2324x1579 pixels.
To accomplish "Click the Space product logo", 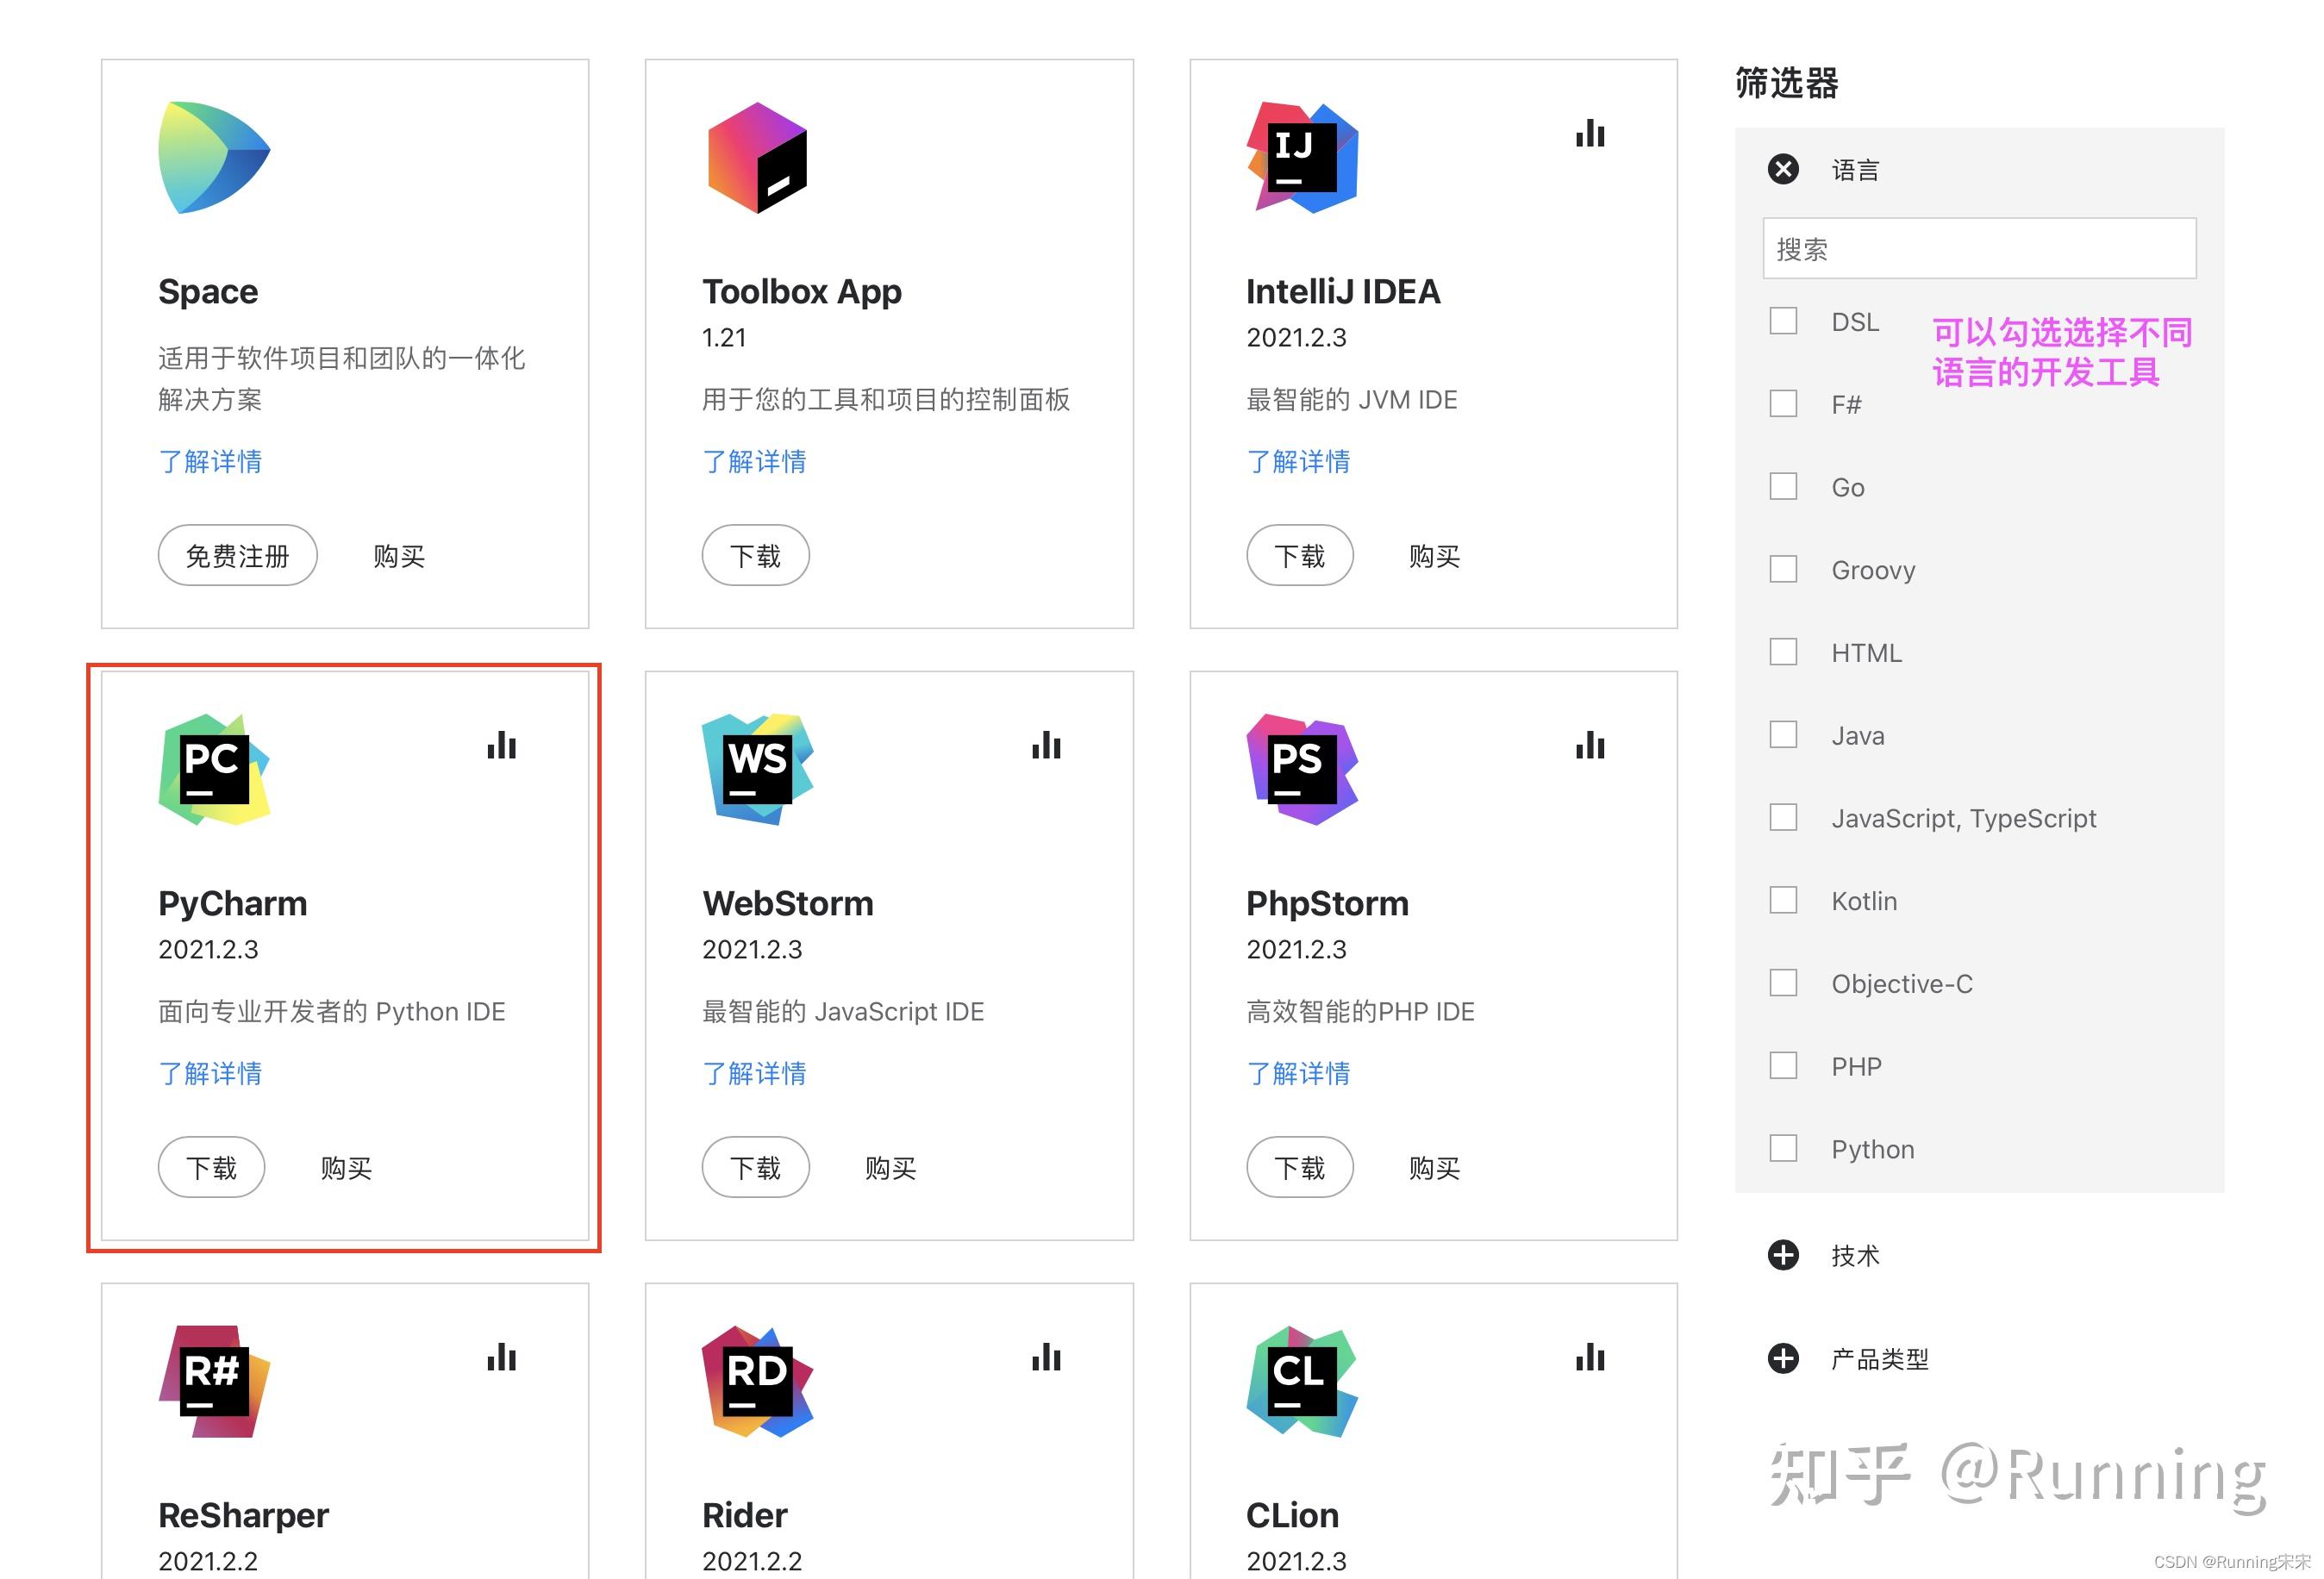I will point(212,155).
